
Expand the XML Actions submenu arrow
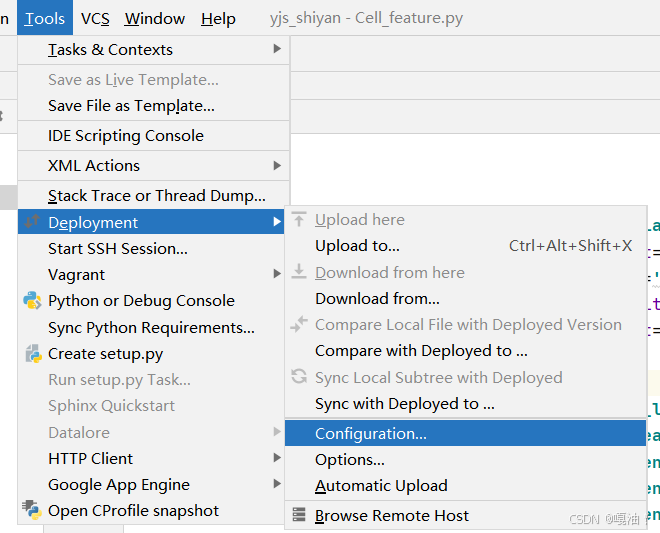[277, 165]
